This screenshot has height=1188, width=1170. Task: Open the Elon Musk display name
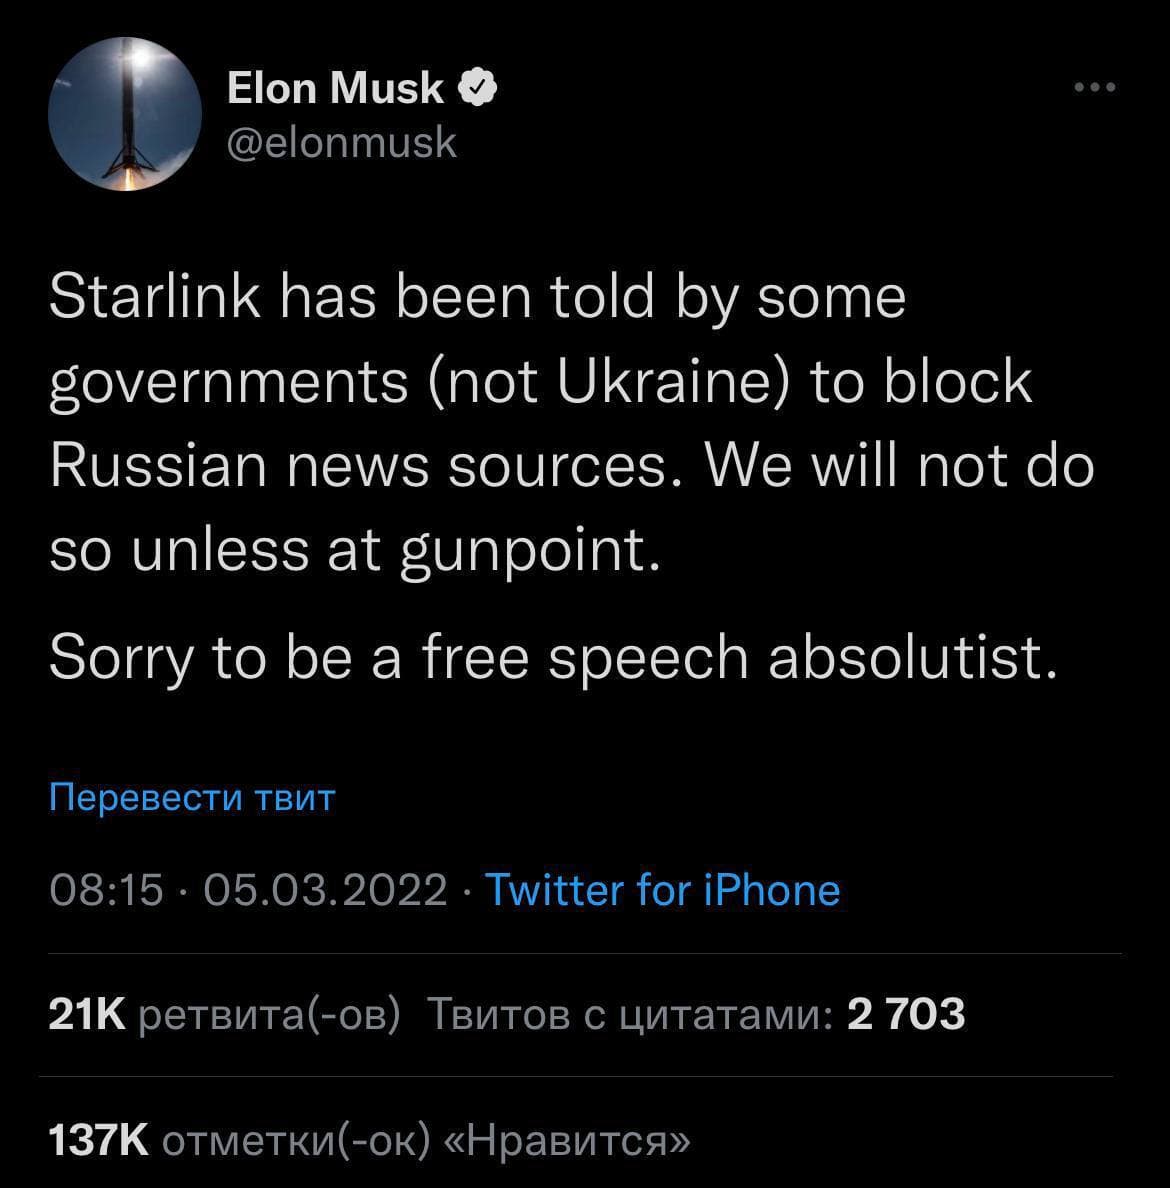click(x=335, y=89)
